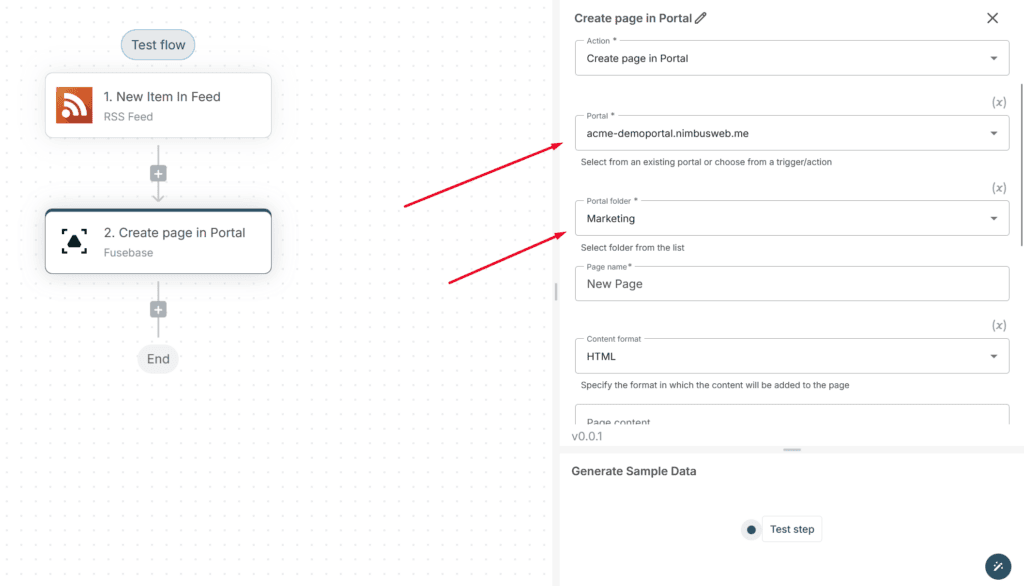Toggle dynamic value (x) for Content format

(x=999, y=325)
